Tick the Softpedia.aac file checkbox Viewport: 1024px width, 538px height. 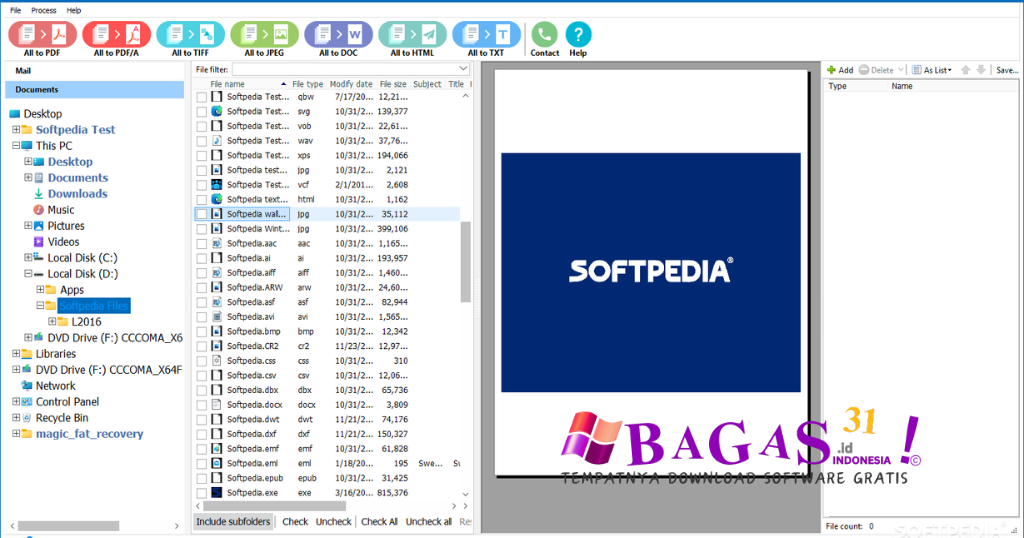(x=202, y=244)
